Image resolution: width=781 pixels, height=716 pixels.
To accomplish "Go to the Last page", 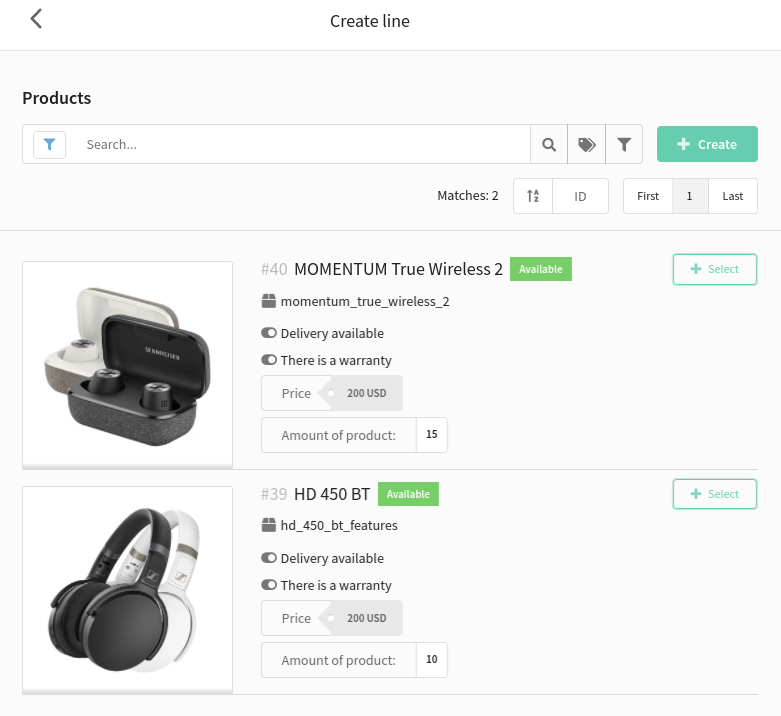I will click(x=733, y=196).
